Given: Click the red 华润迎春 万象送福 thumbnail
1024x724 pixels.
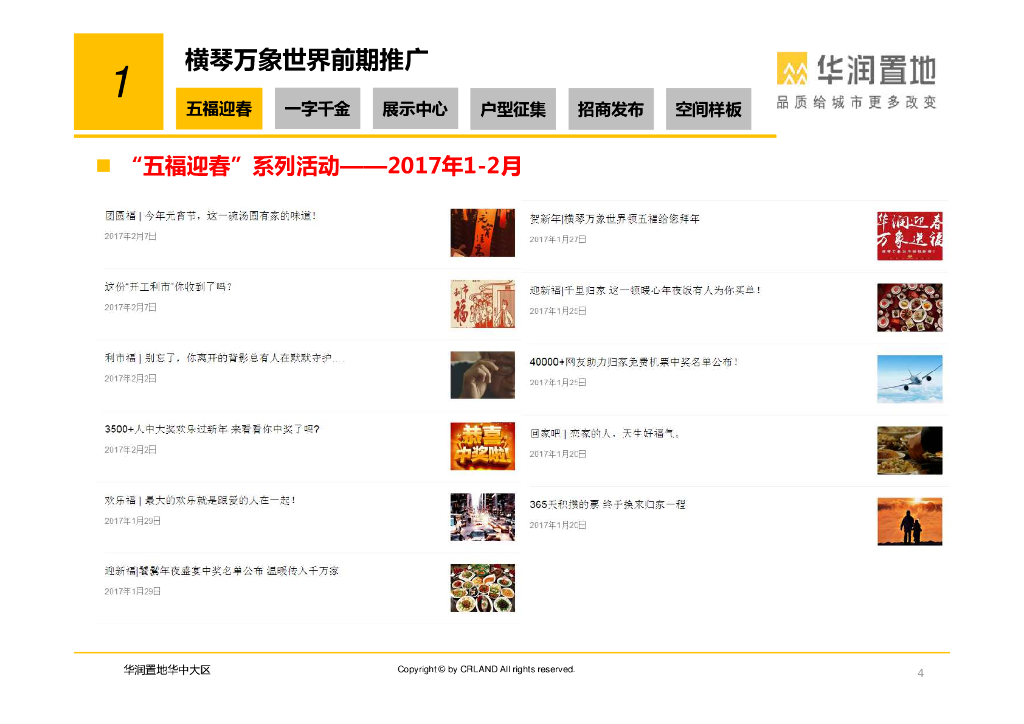Looking at the screenshot, I should [x=910, y=236].
